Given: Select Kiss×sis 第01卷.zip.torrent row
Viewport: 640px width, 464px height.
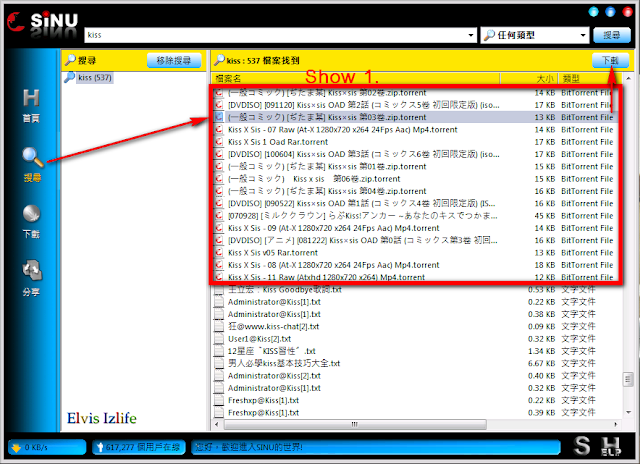Looking at the screenshot, I should (414, 166).
